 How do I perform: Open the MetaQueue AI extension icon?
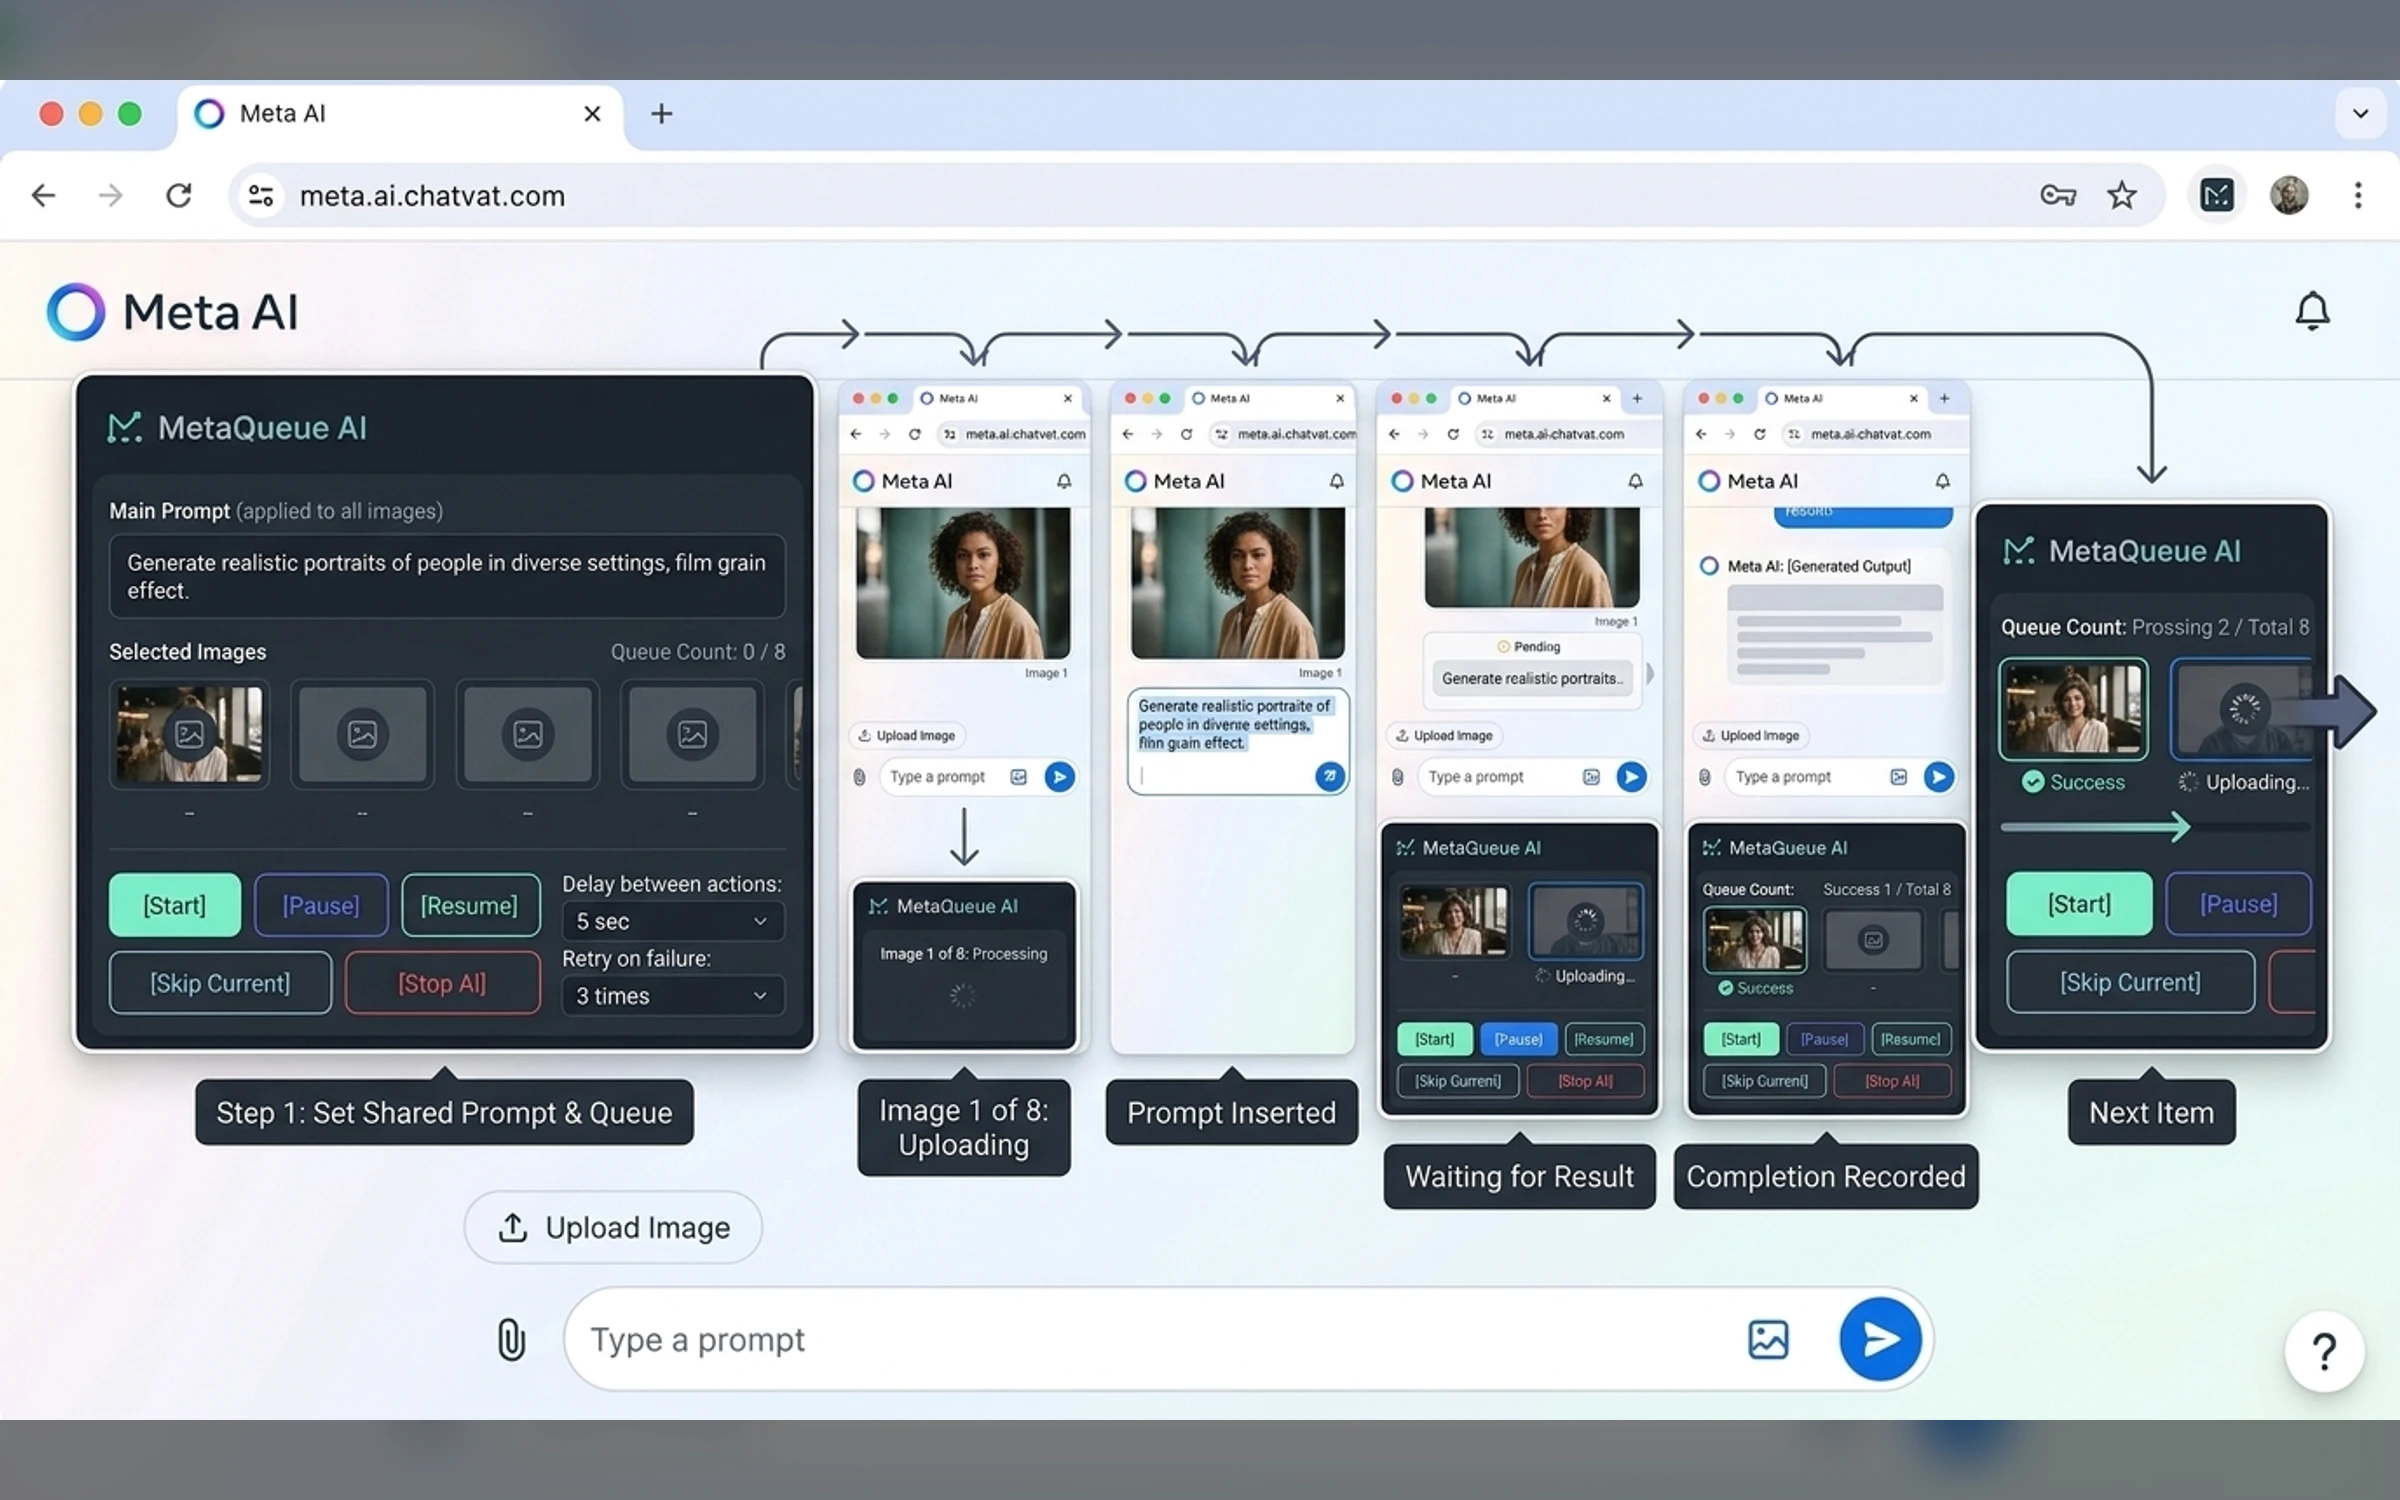tap(2216, 195)
